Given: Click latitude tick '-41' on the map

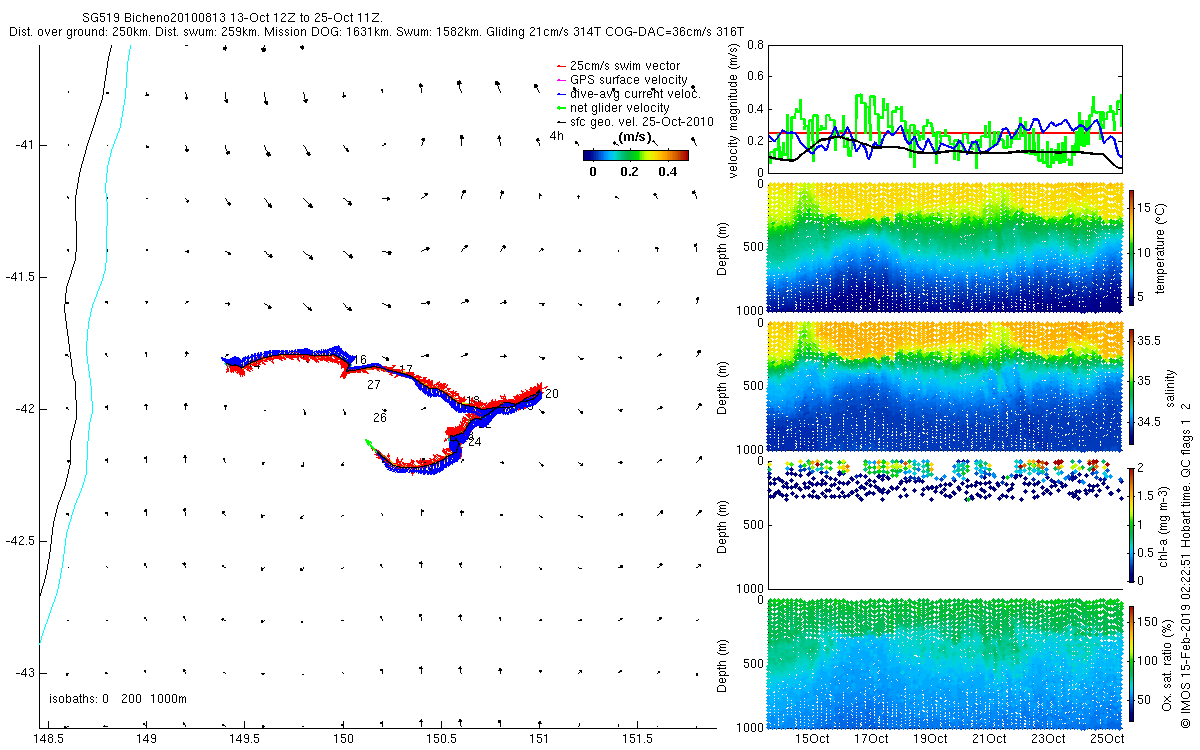Looking at the screenshot, I should pyautogui.click(x=25, y=145).
